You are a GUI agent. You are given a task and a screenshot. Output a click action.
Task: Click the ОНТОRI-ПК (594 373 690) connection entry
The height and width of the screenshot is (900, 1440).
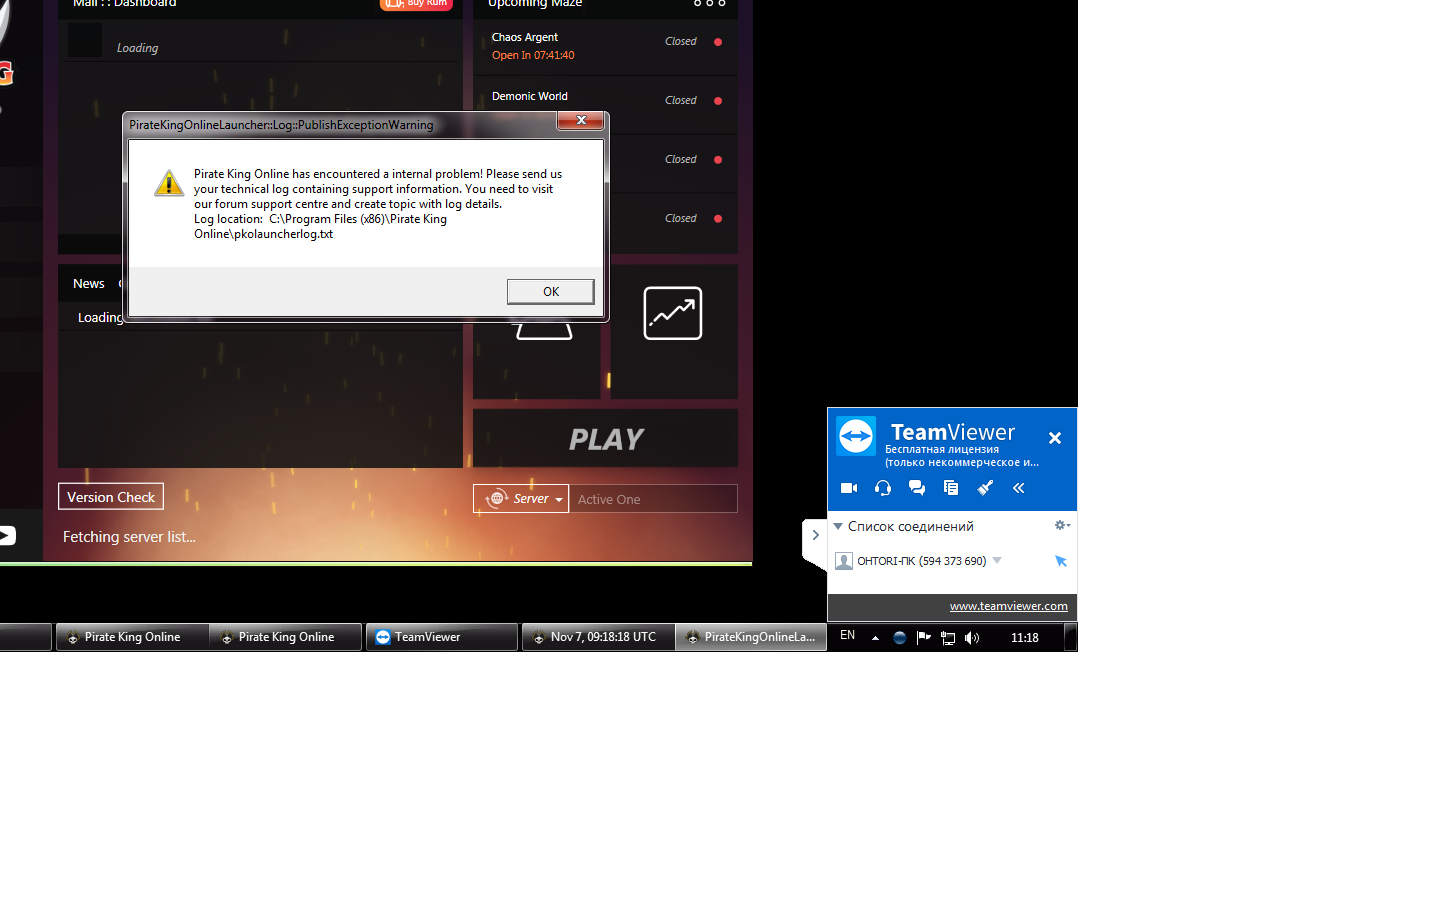coord(922,561)
